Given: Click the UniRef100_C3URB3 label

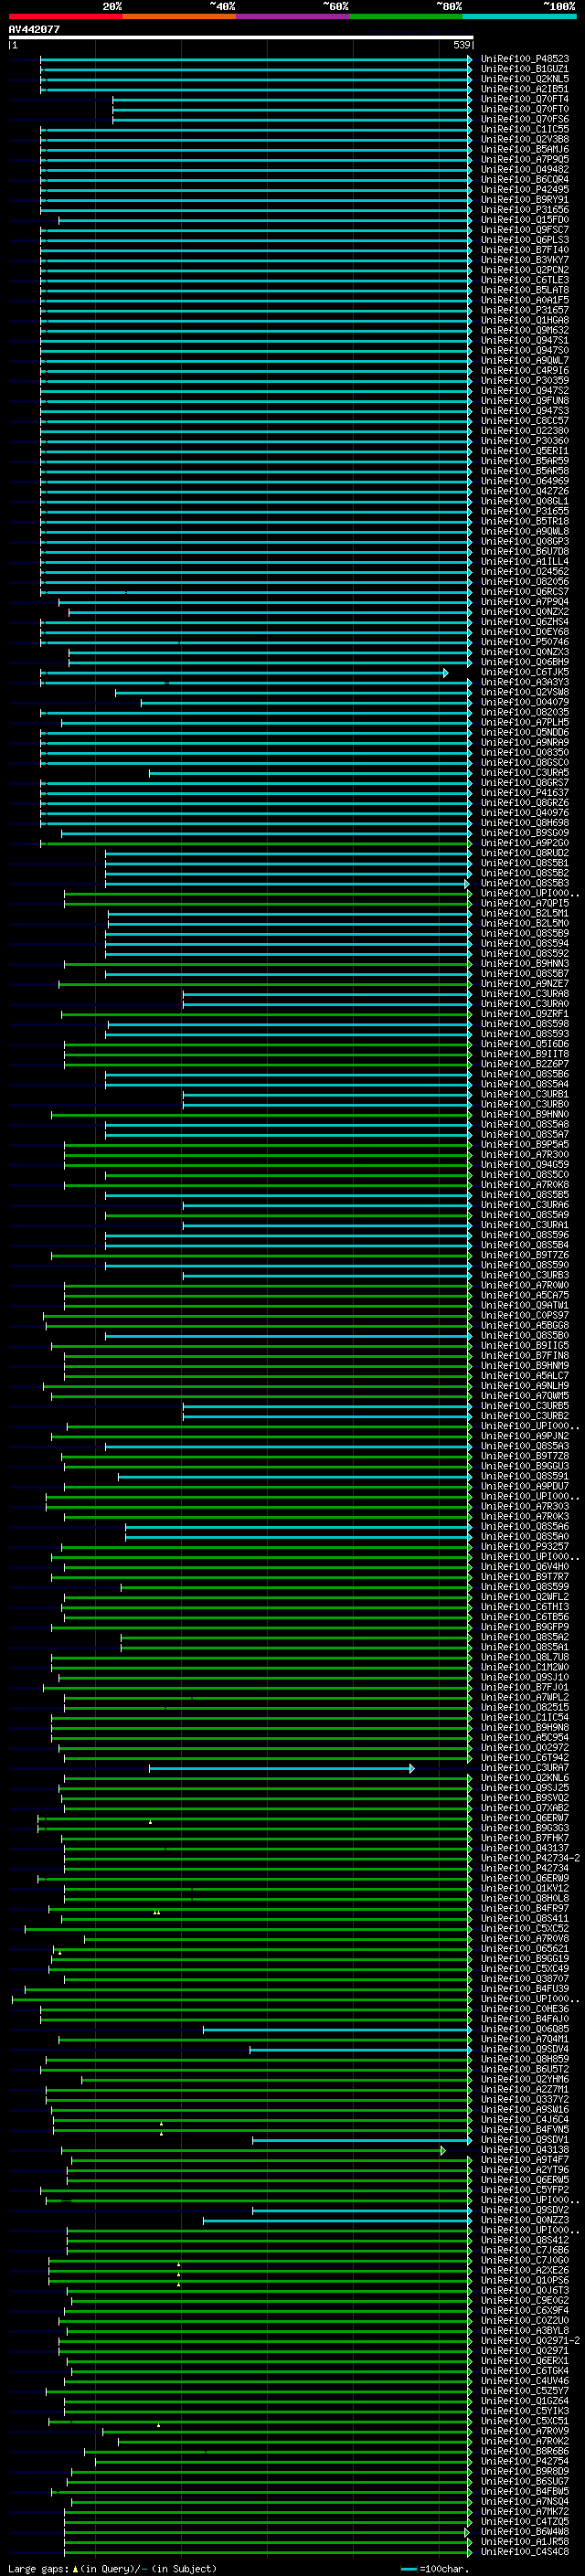Looking at the screenshot, I should (525, 1275).
